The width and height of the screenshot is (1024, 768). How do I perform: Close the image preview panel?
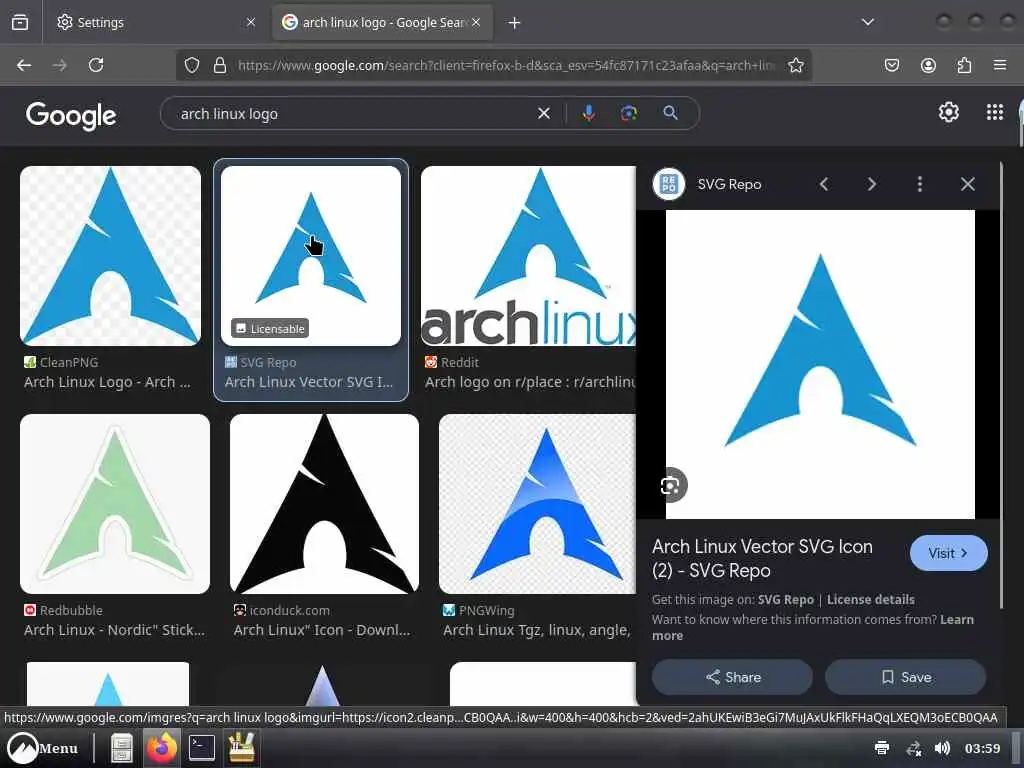pos(967,184)
